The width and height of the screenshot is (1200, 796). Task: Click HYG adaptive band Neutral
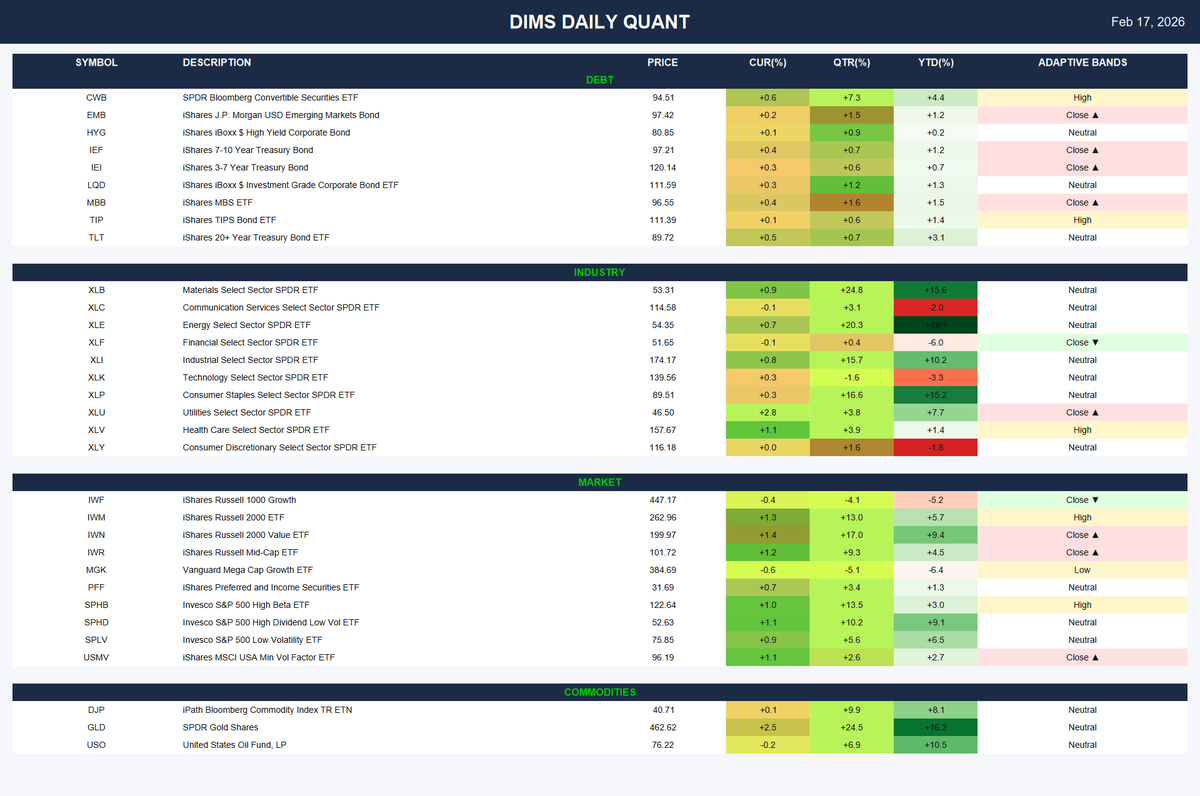[x=1082, y=133]
